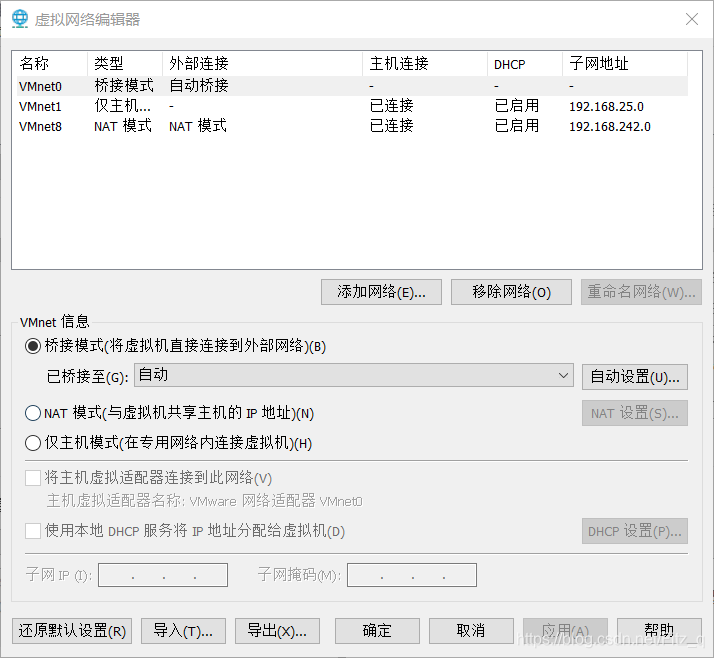
Task: Click 应用(A) button
Action: pos(565,631)
